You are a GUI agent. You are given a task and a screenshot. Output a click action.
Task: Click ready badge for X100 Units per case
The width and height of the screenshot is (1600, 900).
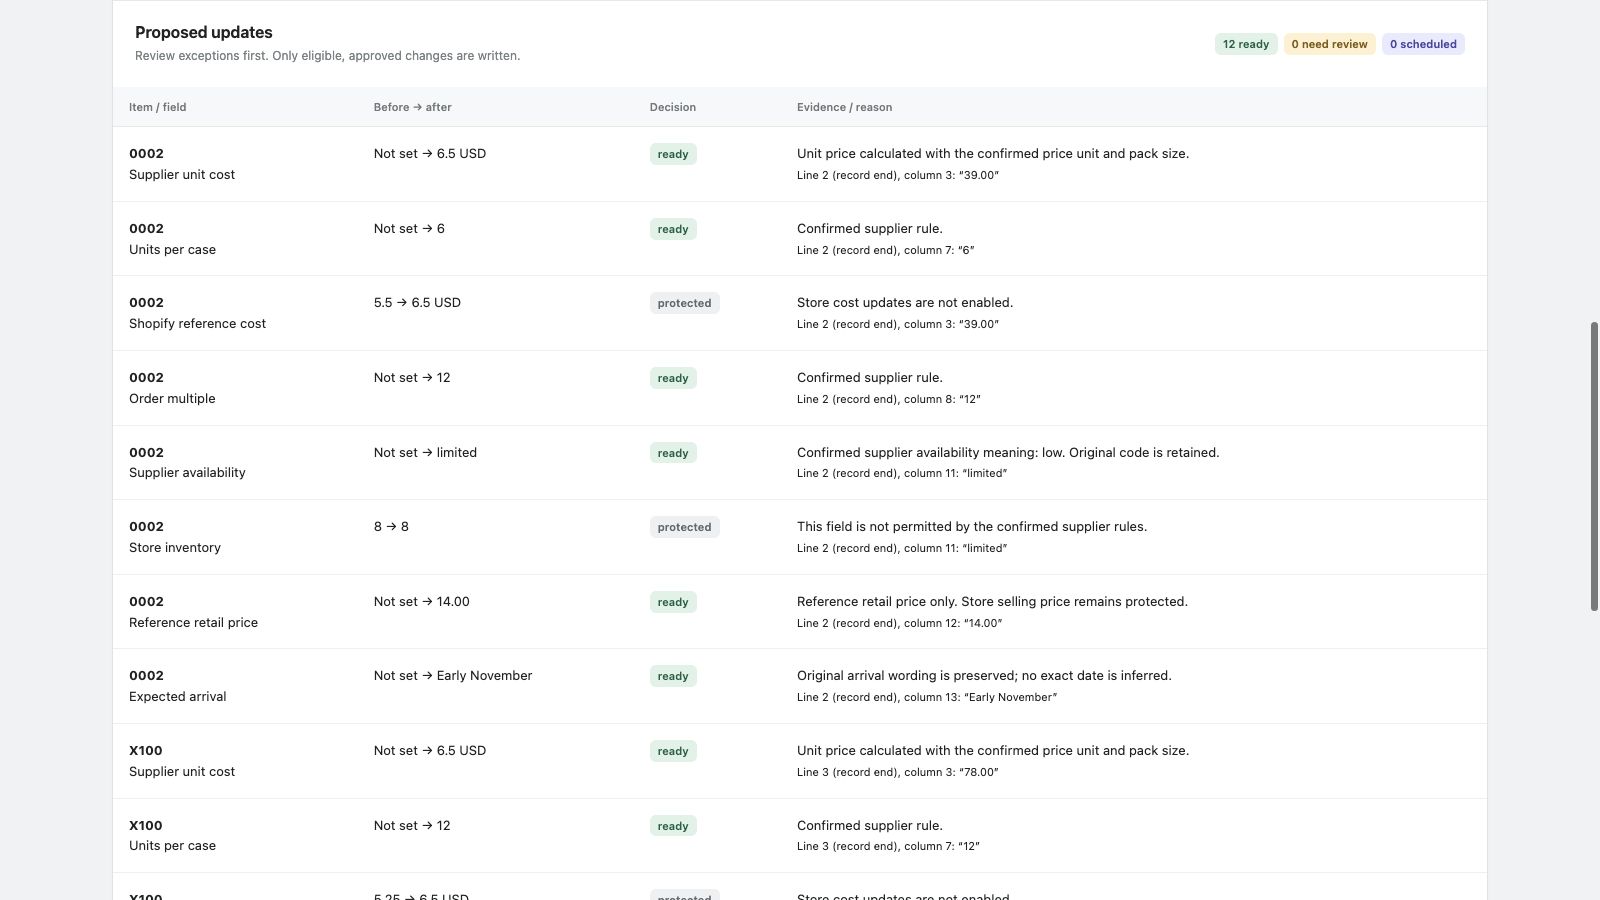(x=673, y=826)
